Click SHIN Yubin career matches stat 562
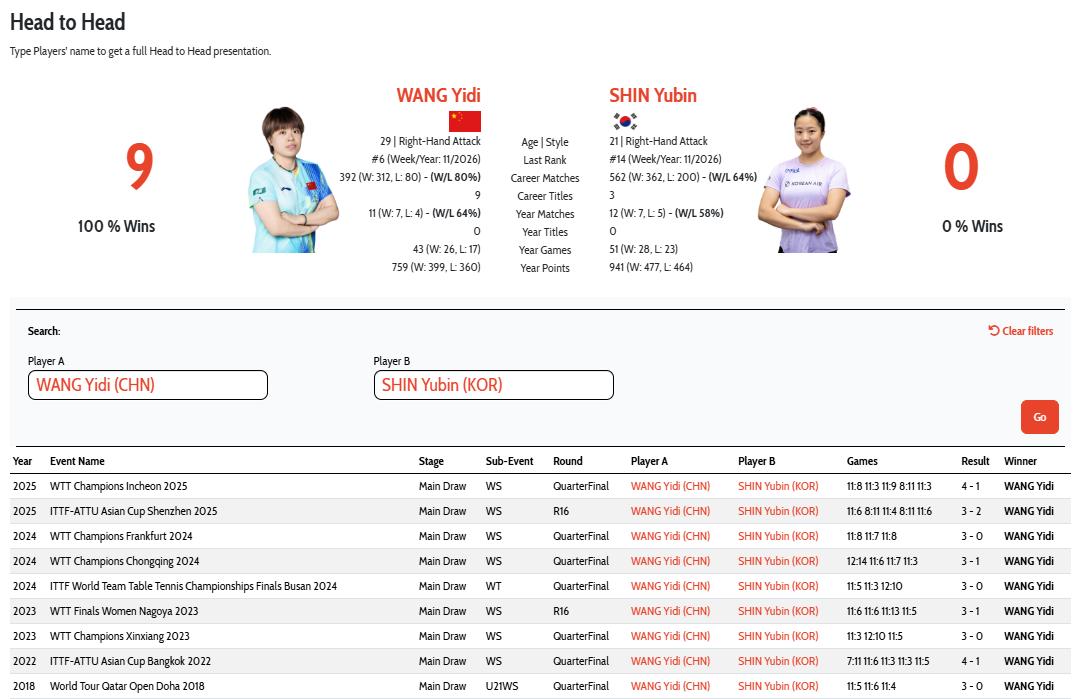 pyautogui.click(x=683, y=178)
